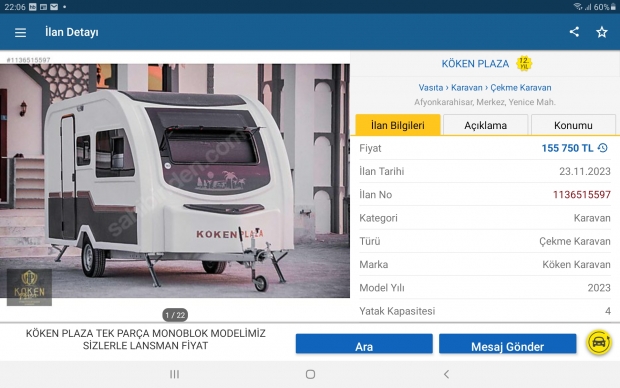Tap the Ara call button
Image resolution: width=620 pixels, height=388 pixels.
[364, 343]
